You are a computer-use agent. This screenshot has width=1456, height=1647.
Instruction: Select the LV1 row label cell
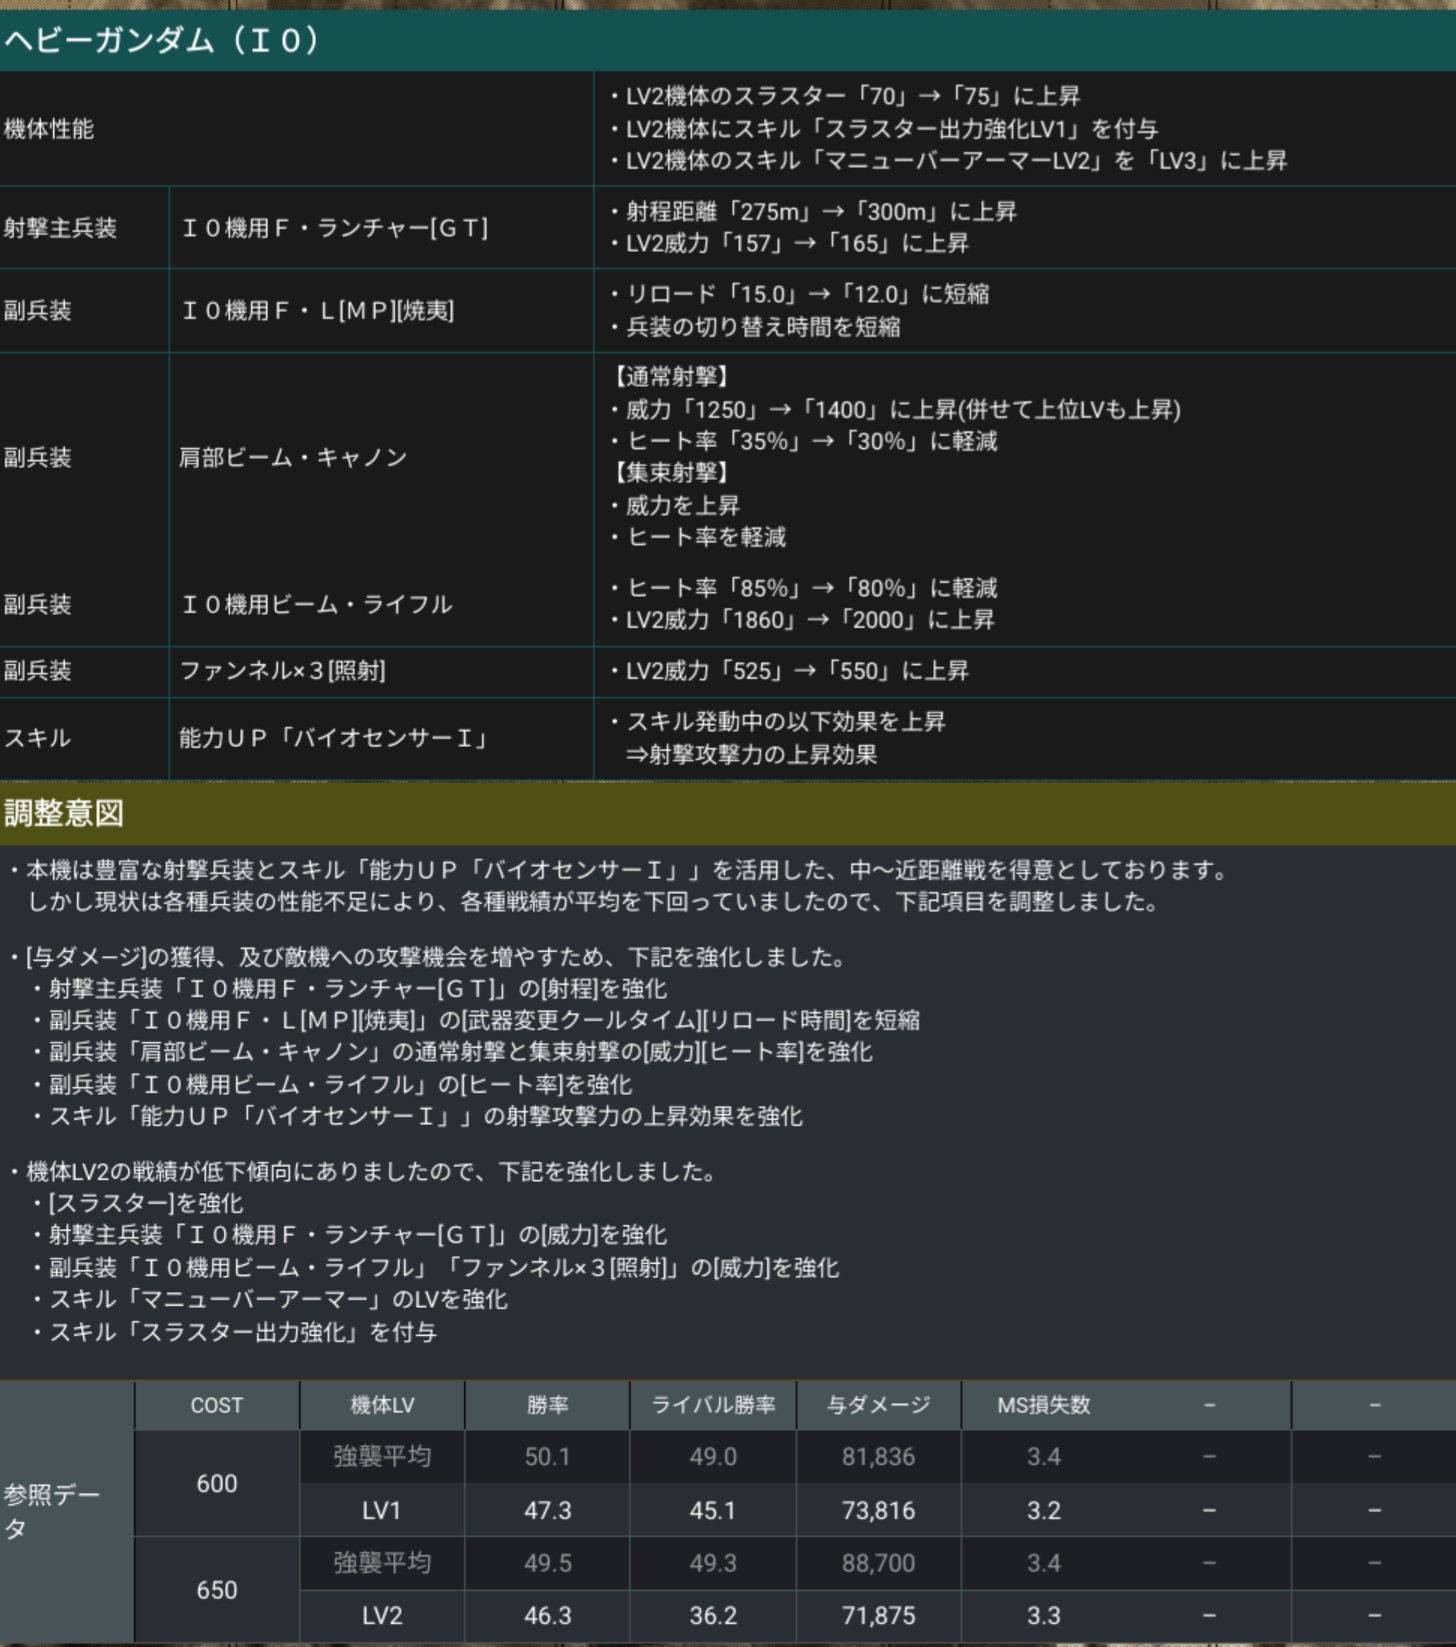coord(382,1511)
